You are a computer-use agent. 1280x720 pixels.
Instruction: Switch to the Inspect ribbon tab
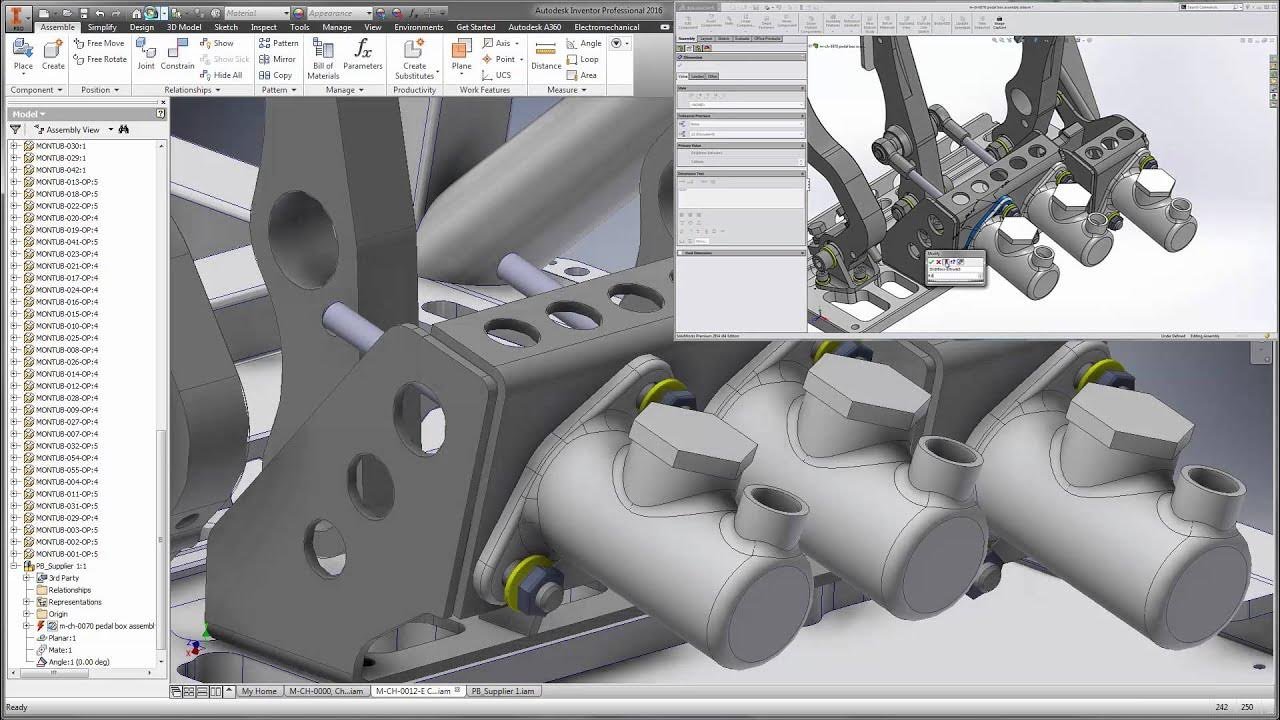click(264, 27)
